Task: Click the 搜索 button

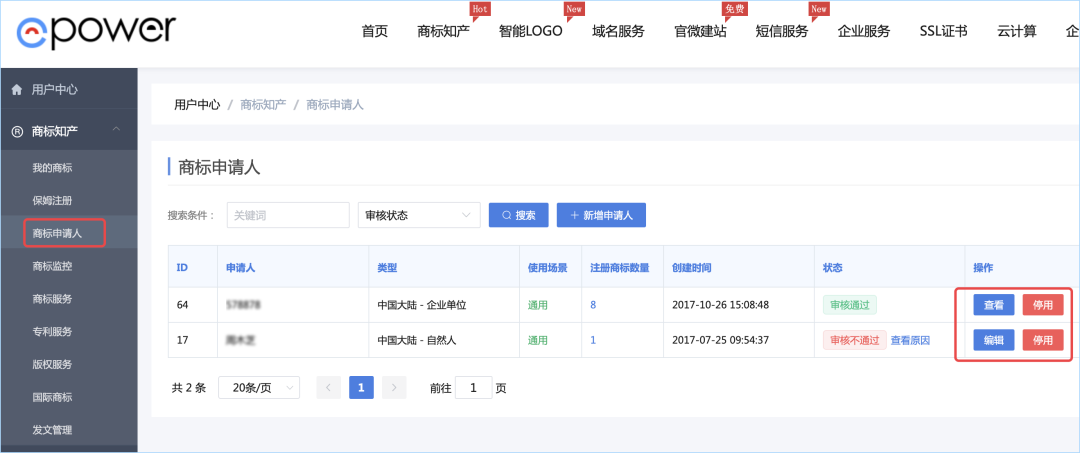Action: [x=518, y=215]
